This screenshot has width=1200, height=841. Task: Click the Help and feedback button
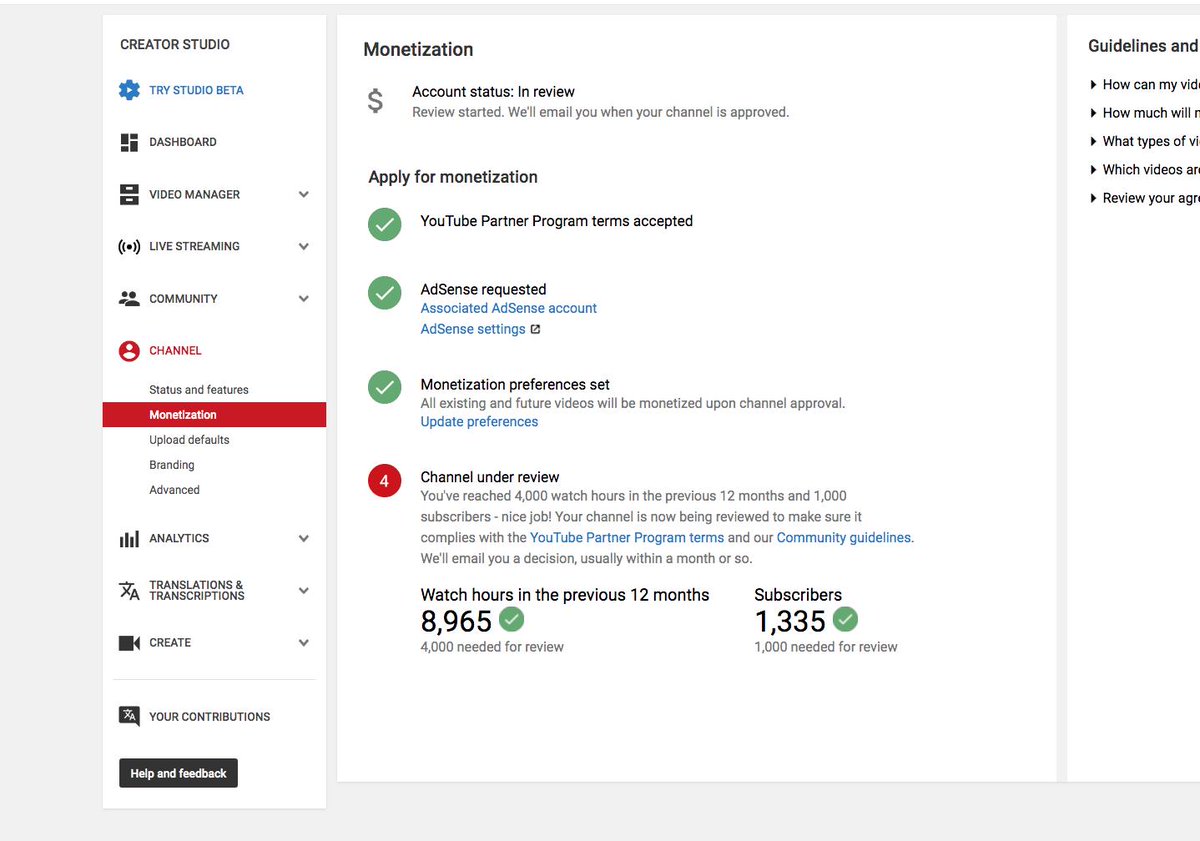pos(178,773)
